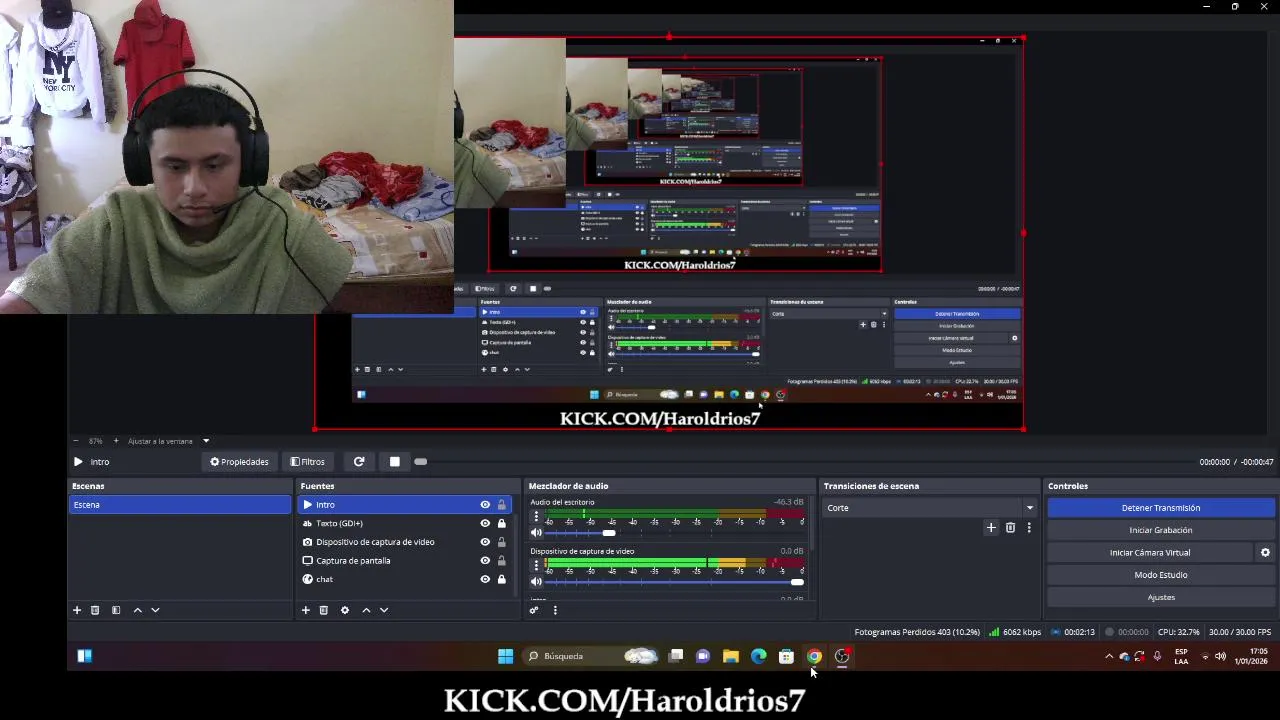
Task: Open Propiedades for the selected source
Action: 239,462
